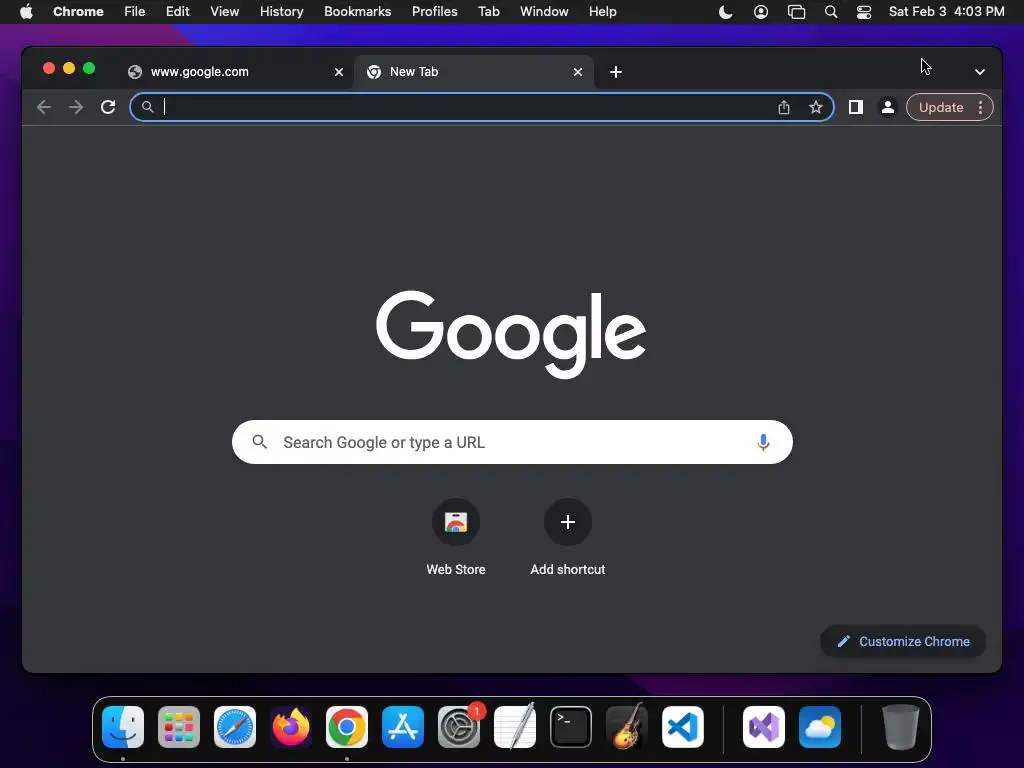Open the History menu

click(x=281, y=12)
